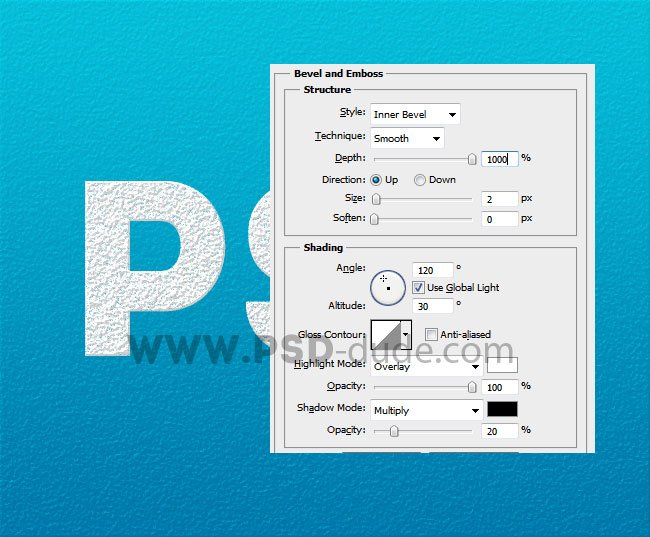Click the Size slider handle
Viewport: 650px width, 537px height.
click(376, 199)
